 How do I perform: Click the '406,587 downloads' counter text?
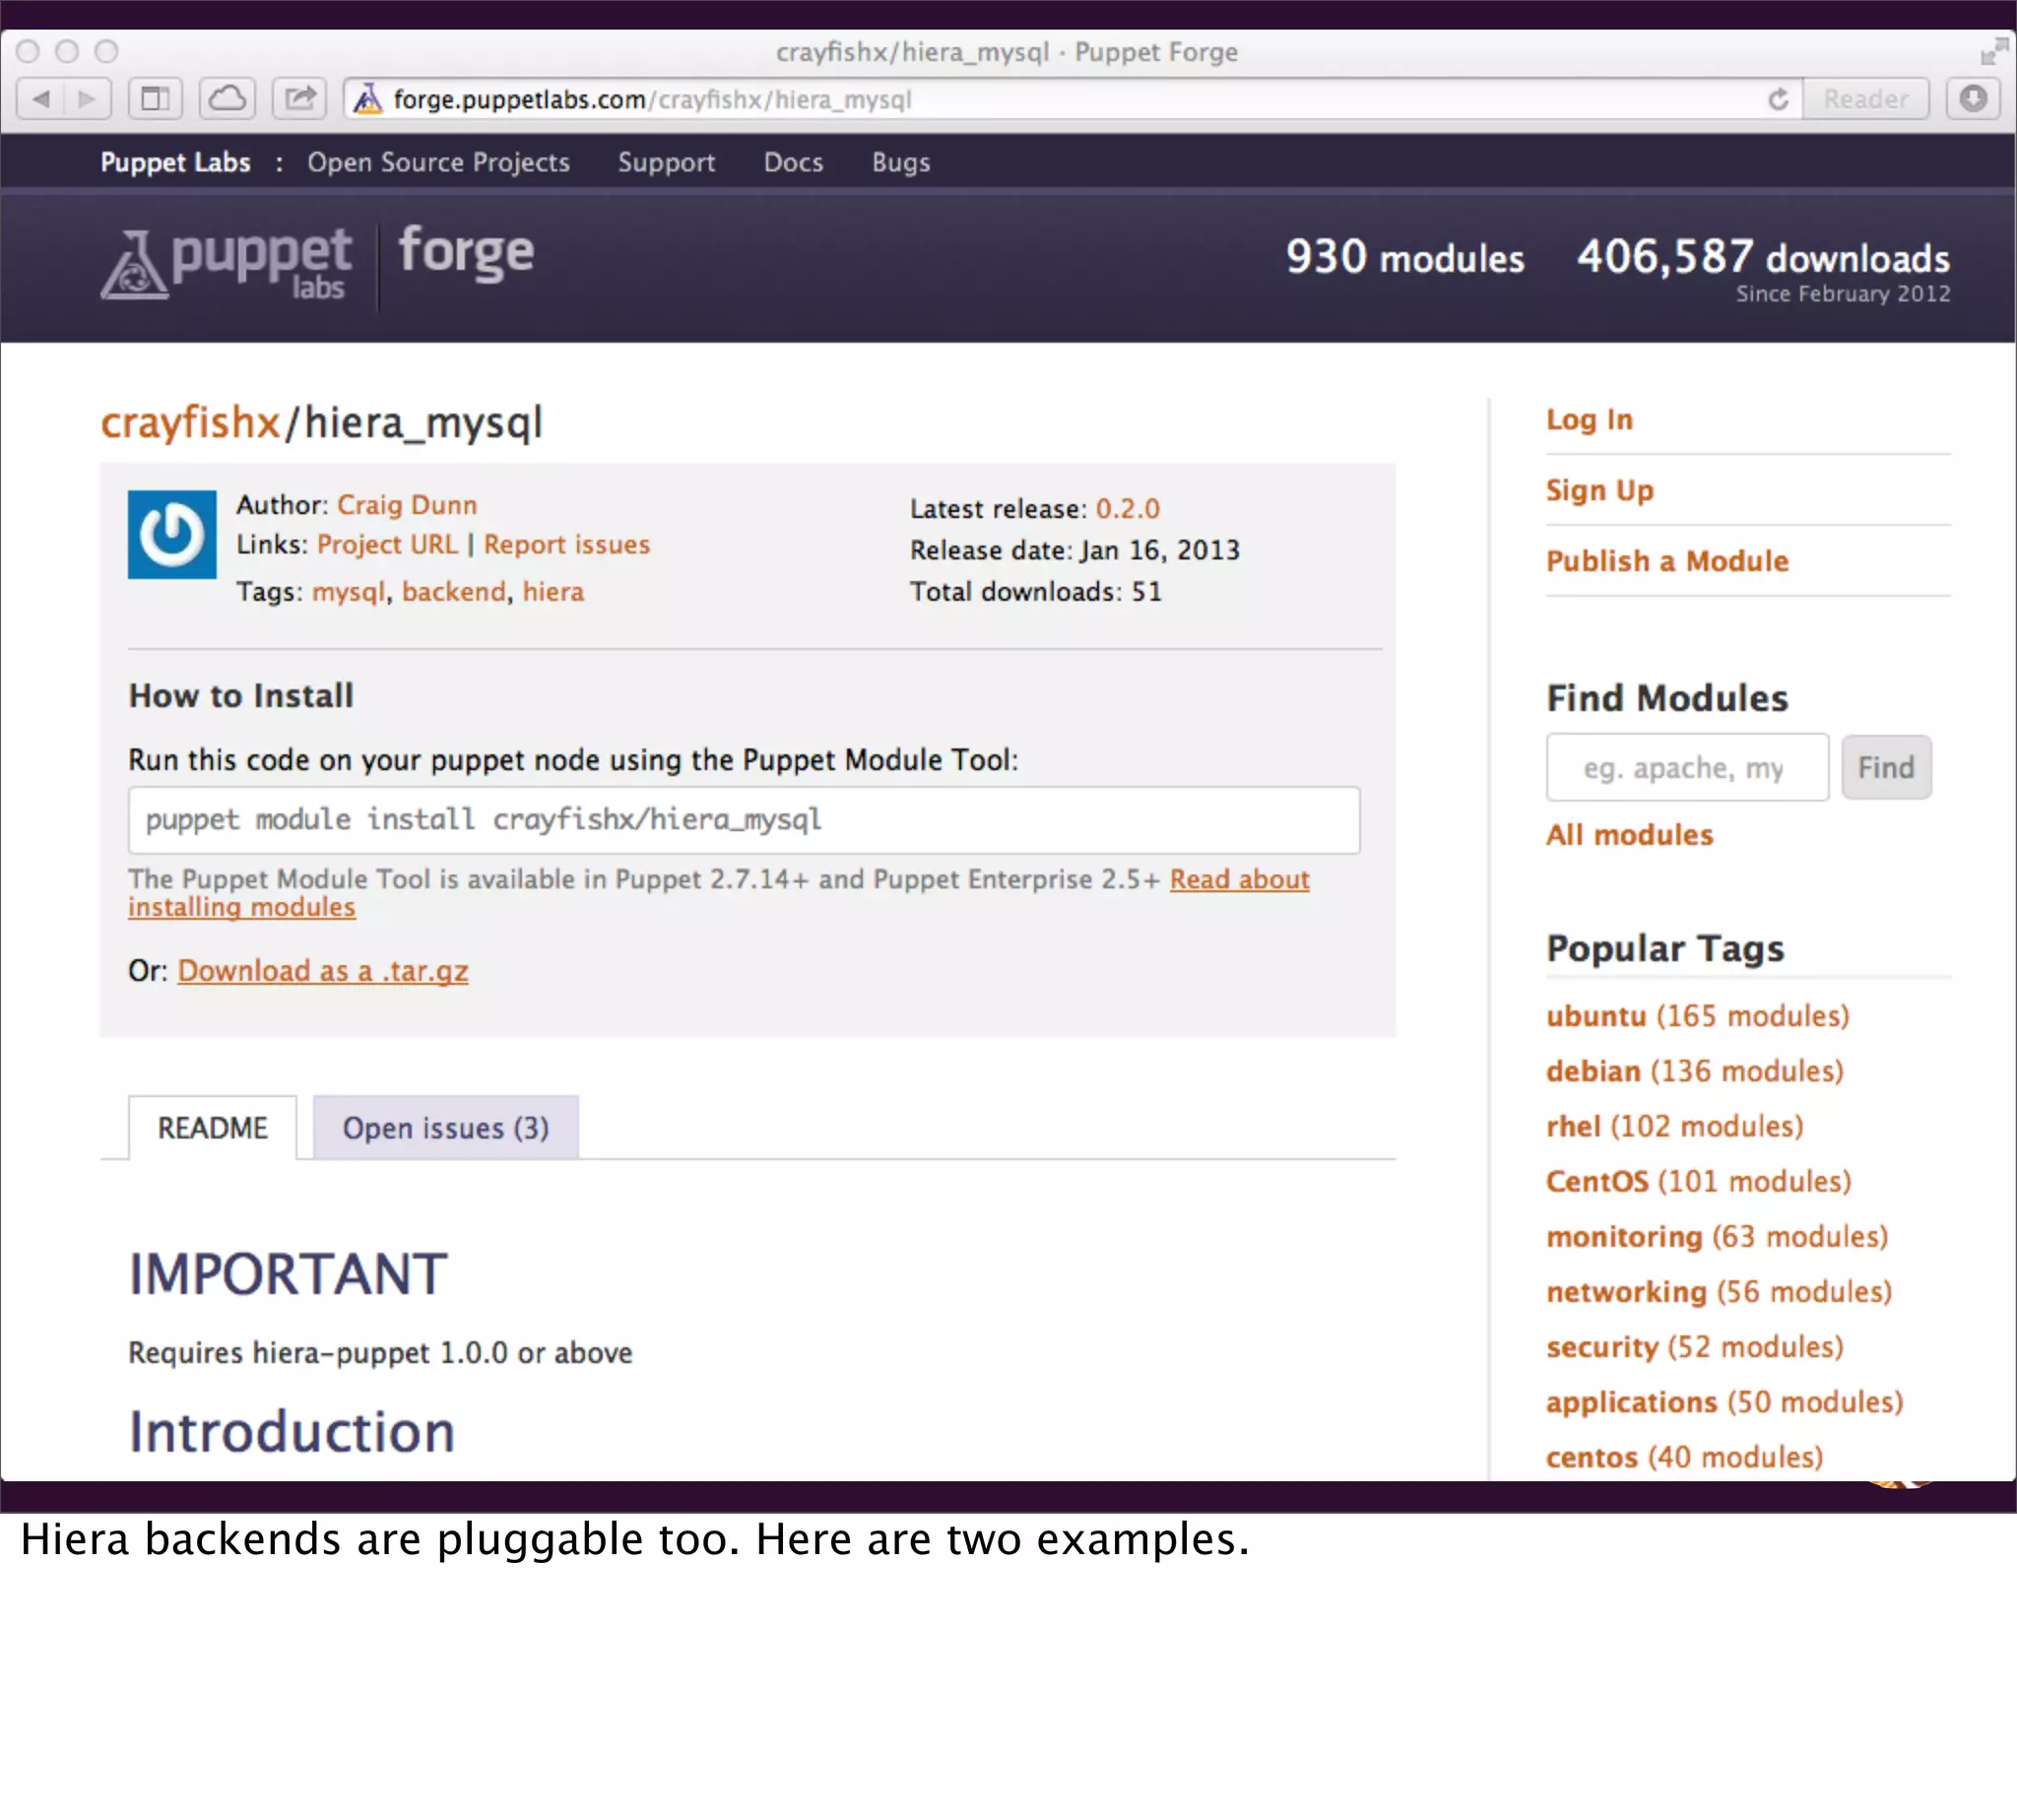(1763, 257)
